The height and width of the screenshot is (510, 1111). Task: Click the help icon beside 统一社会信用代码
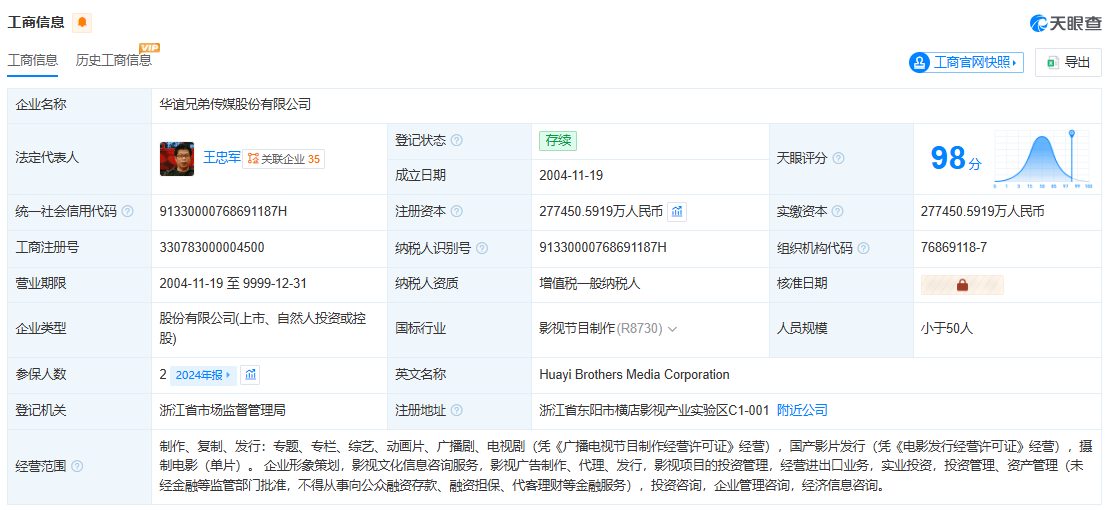coord(128,212)
